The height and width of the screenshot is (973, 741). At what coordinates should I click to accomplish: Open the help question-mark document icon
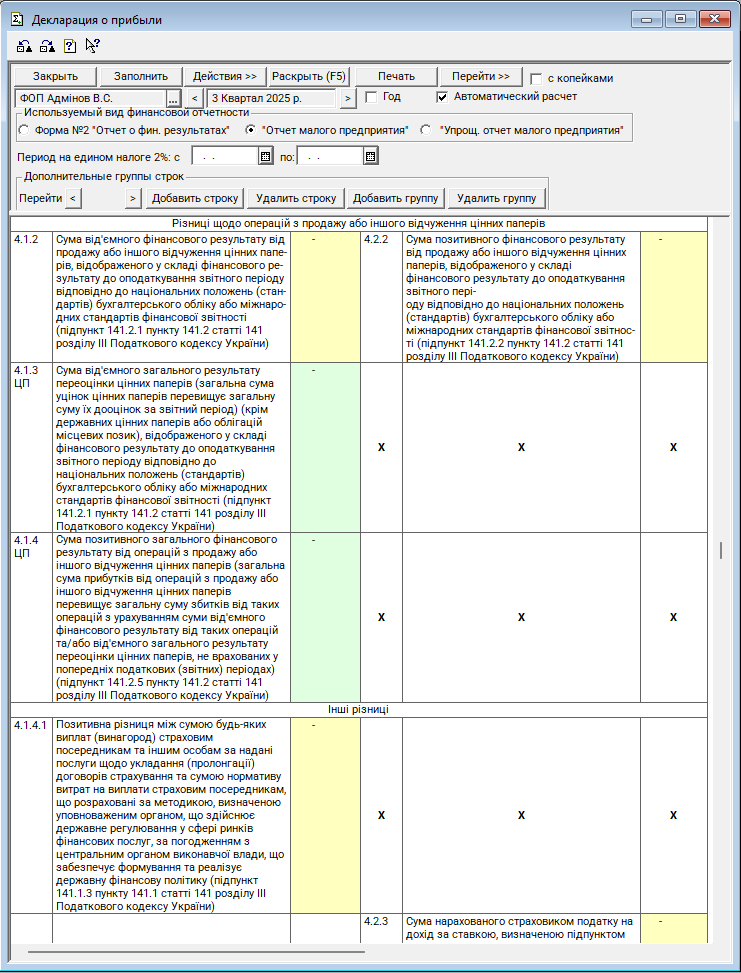click(x=69, y=46)
